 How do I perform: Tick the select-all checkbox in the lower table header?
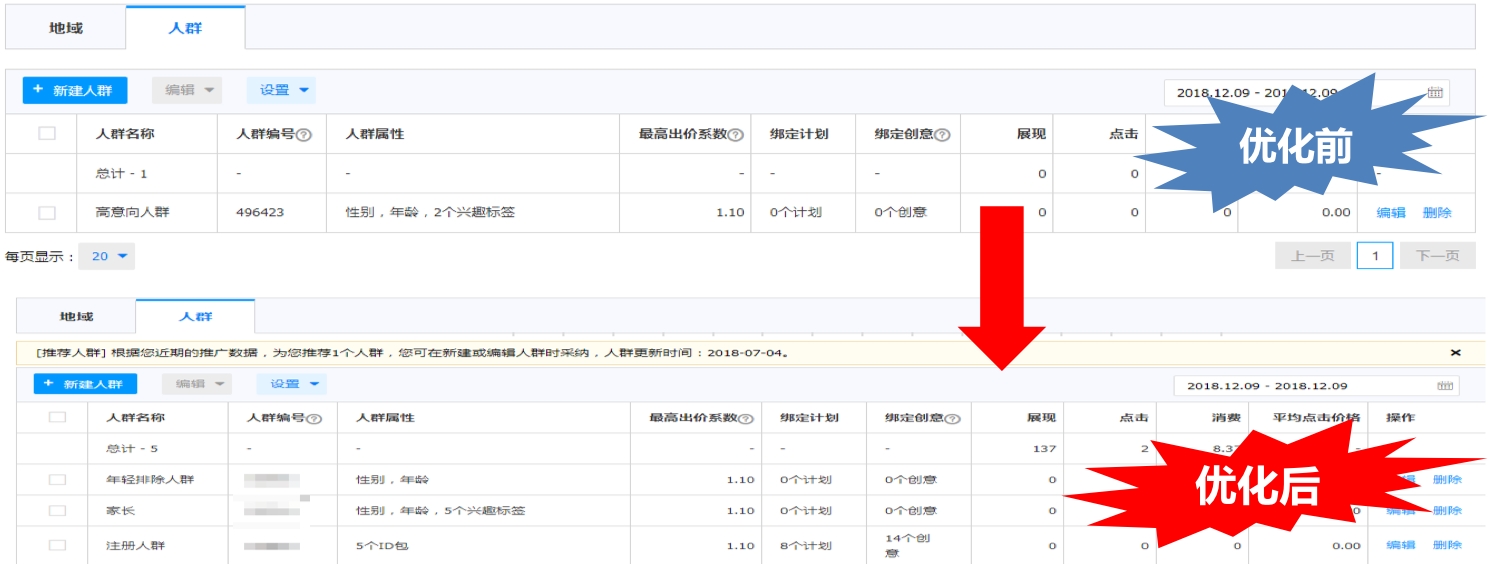tap(57, 417)
